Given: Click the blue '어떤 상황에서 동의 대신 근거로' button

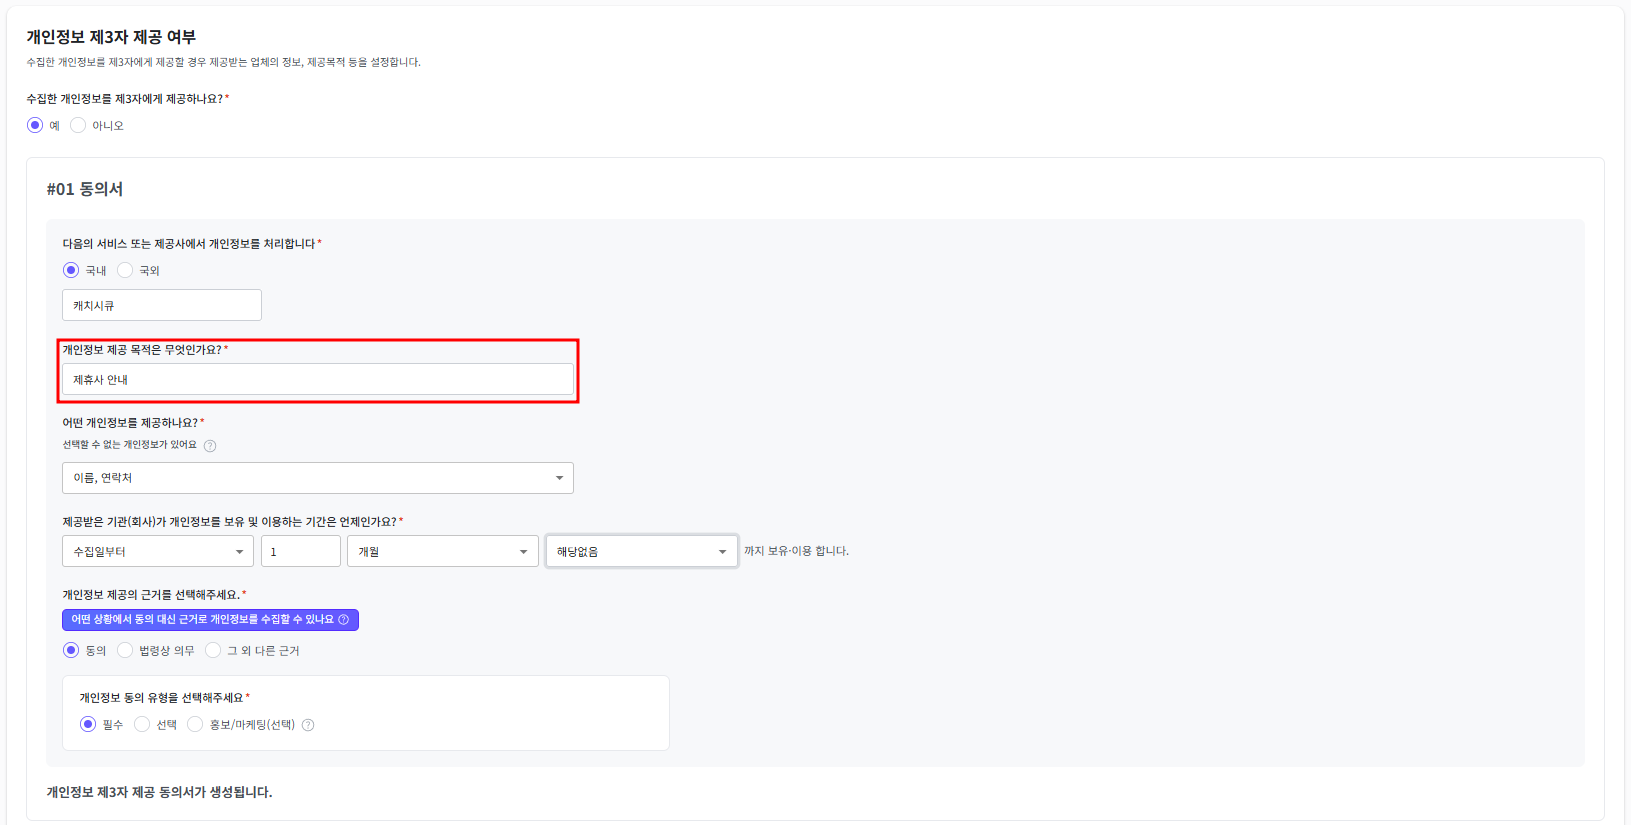Looking at the screenshot, I should tap(210, 620).
